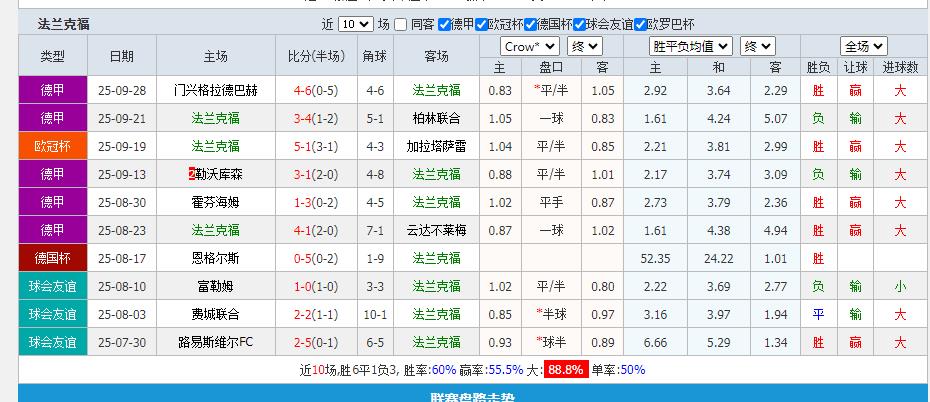Expand the Crow* odds company dropdown
The height and width of the screenshot is (402, 930).
[530, 46]
